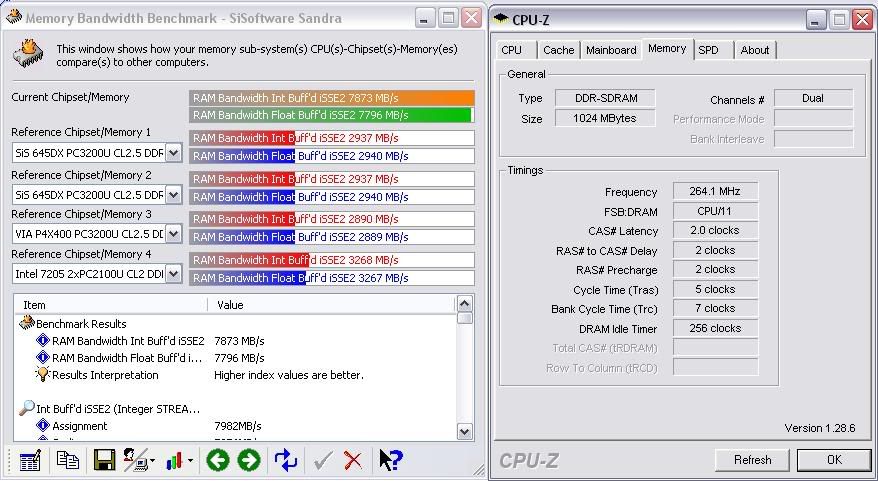Screen dimensions: 878x481
Task: Click the Benchmark Results chip icon
Action: (26, 323)
